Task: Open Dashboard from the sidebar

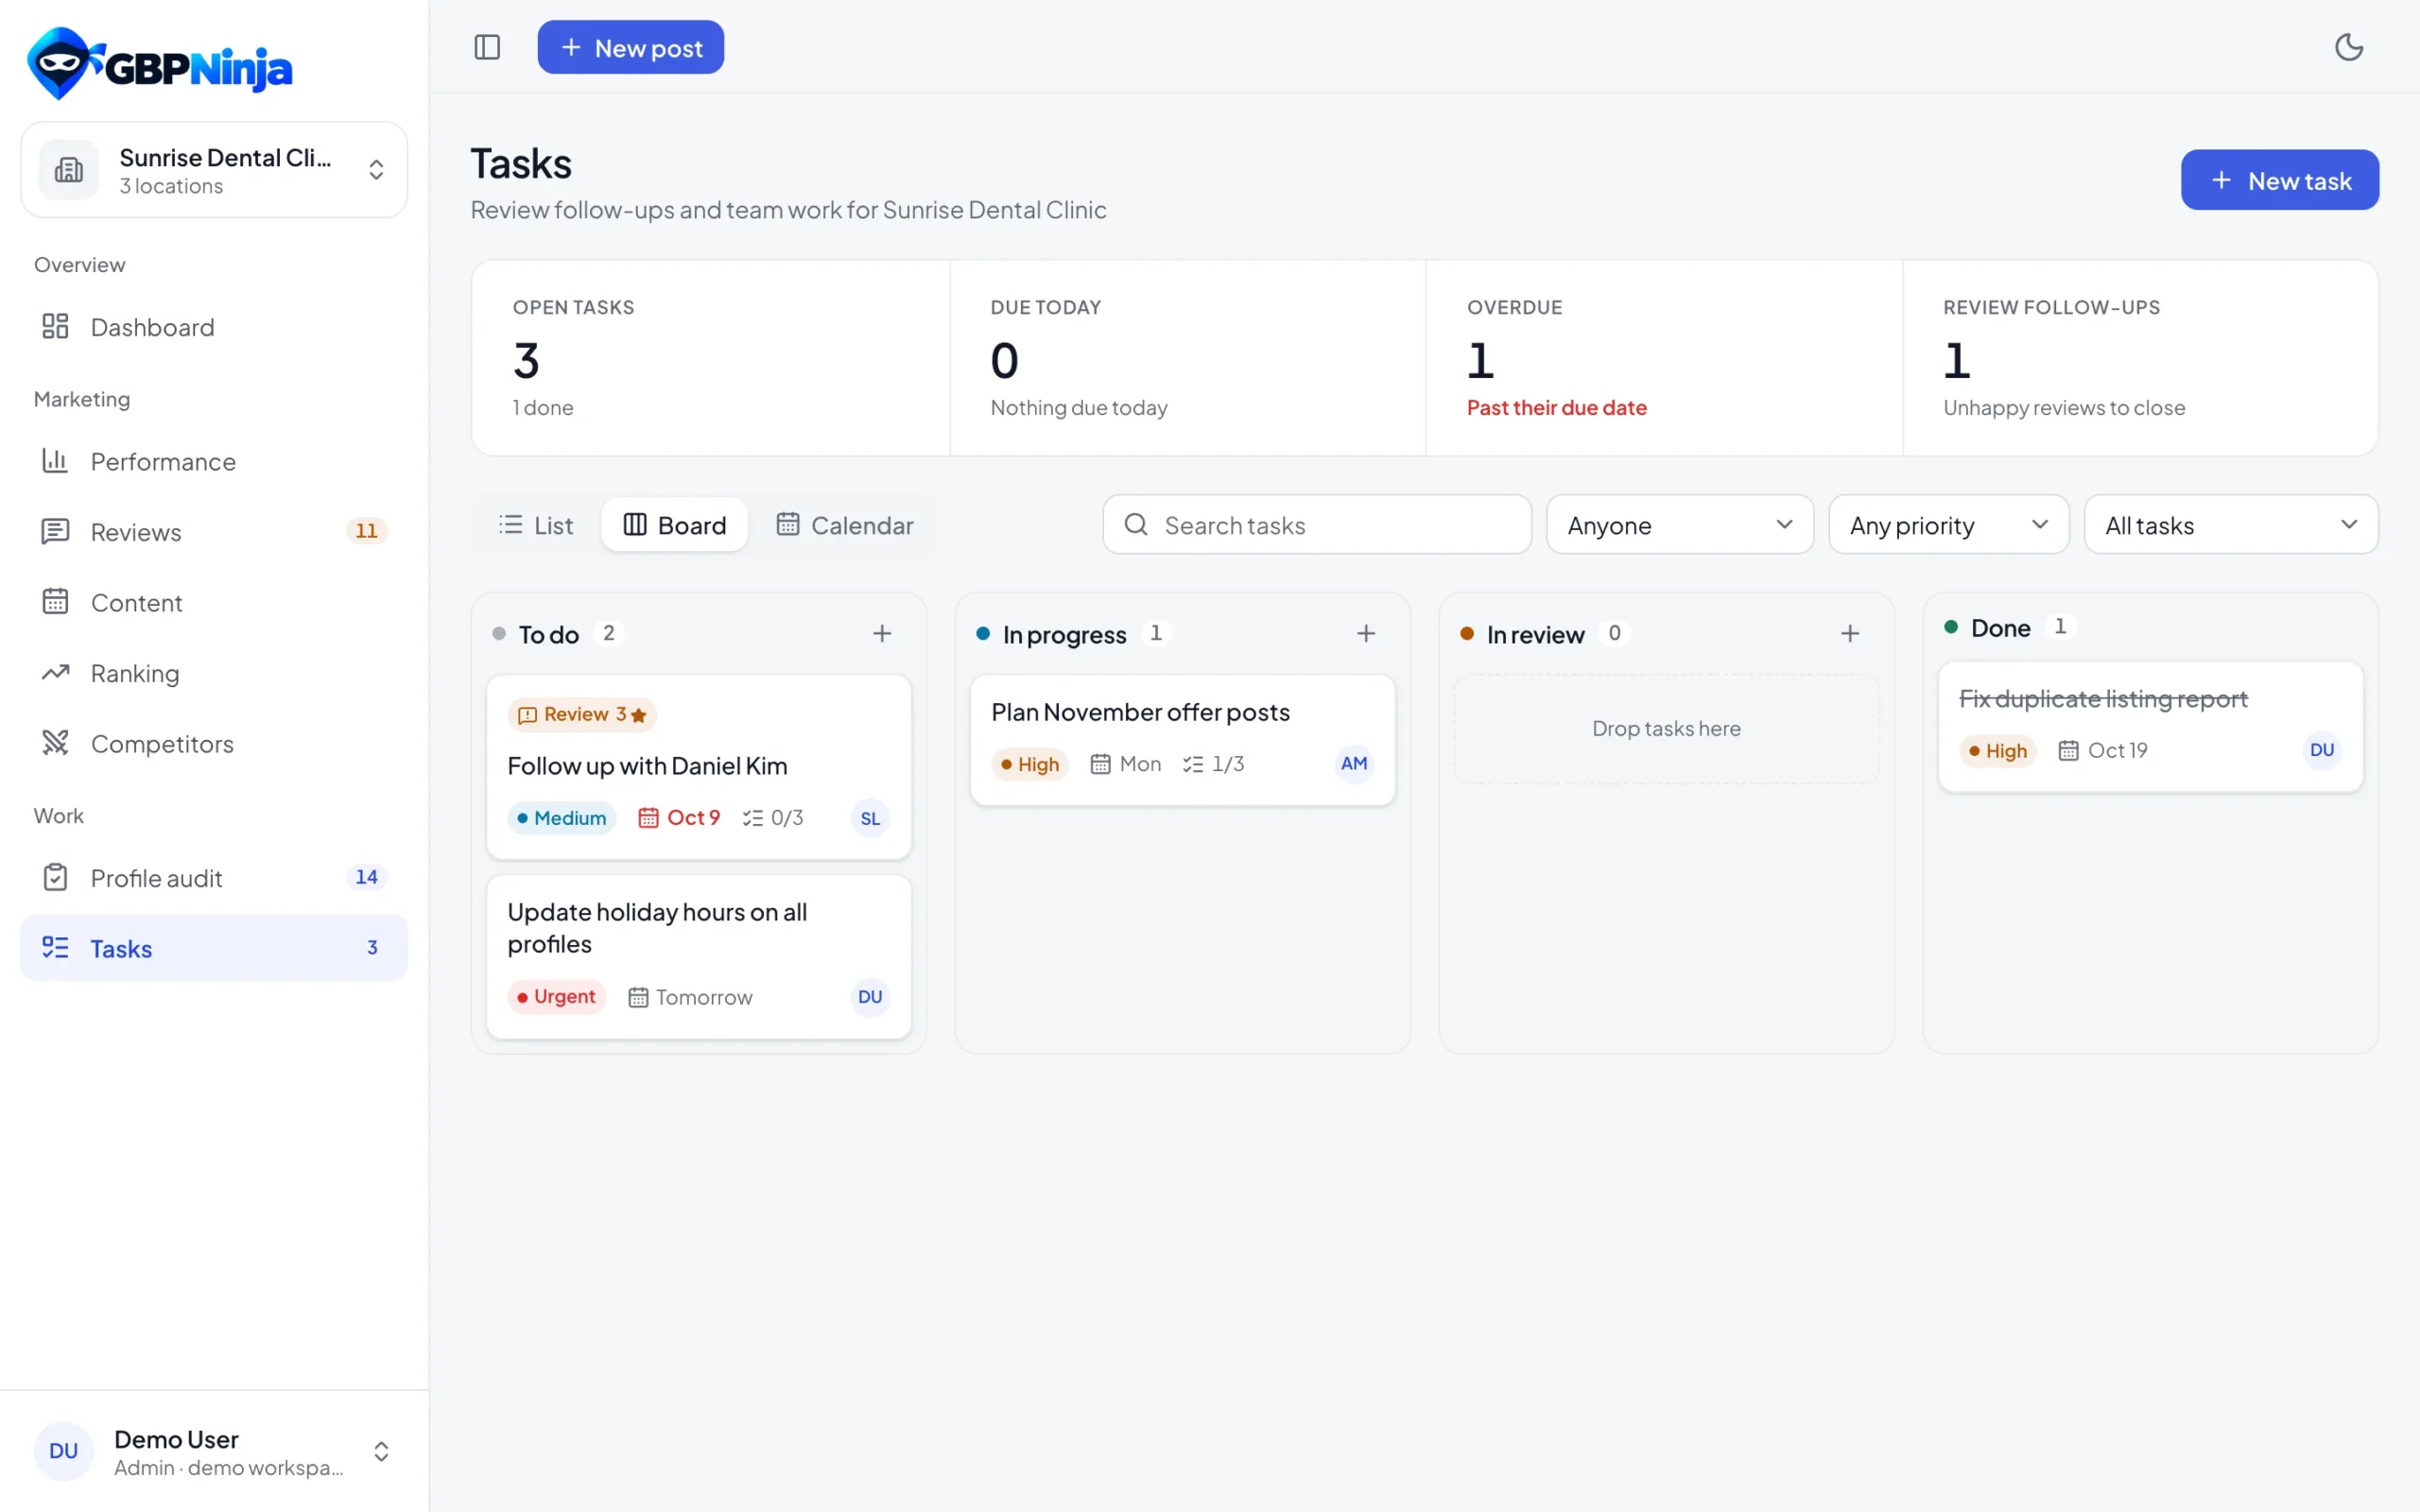Action: 214,327
